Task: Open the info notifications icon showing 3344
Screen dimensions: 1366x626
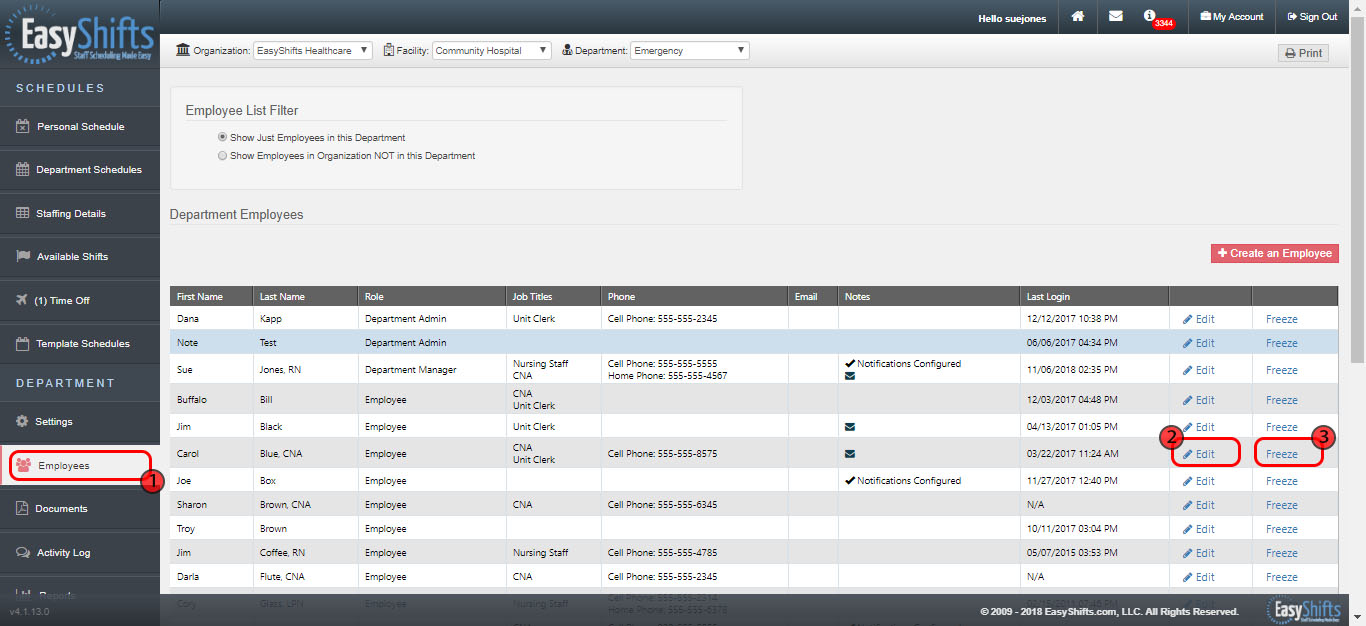Action: pyautogui.click(x=1157, y=18)
